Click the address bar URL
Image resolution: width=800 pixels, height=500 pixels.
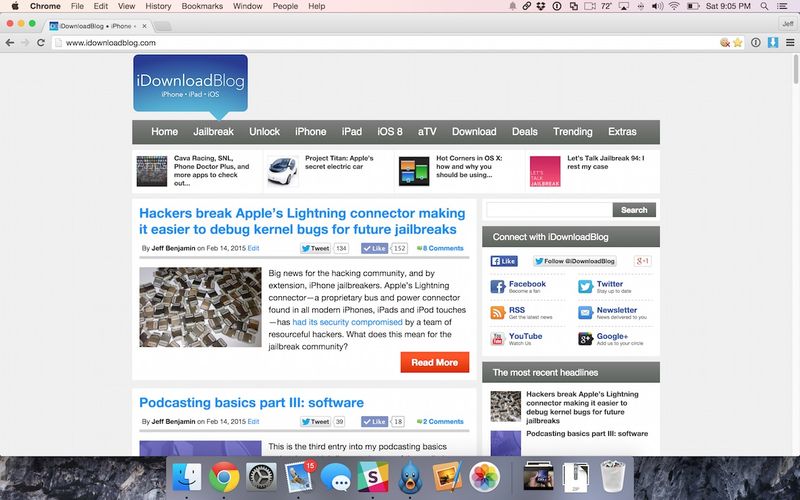pos(111,43)
